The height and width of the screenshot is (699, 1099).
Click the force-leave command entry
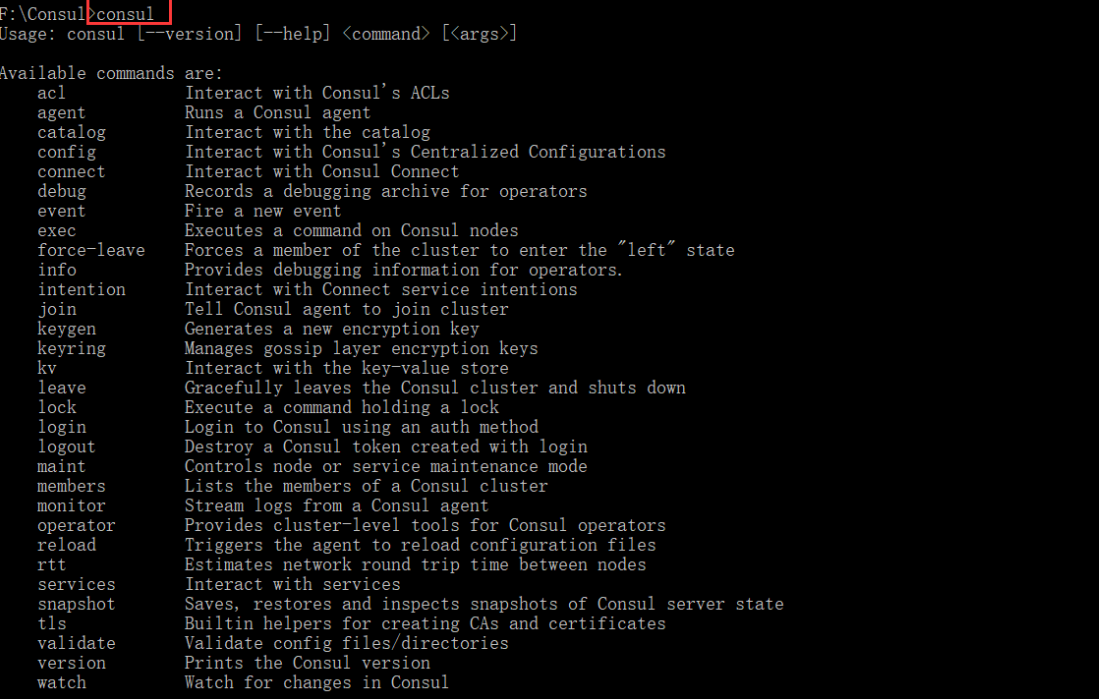(91, 250)
